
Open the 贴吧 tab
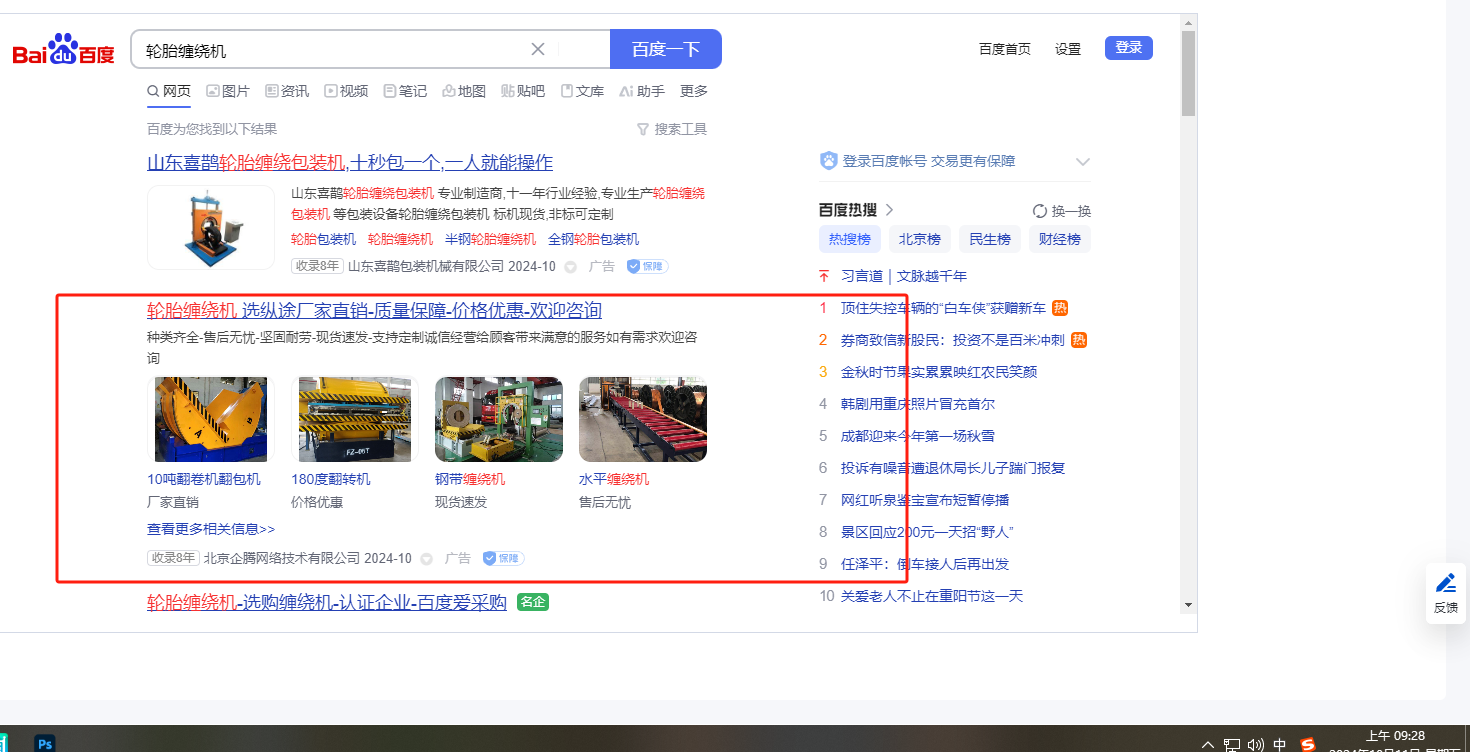[523, 91]
